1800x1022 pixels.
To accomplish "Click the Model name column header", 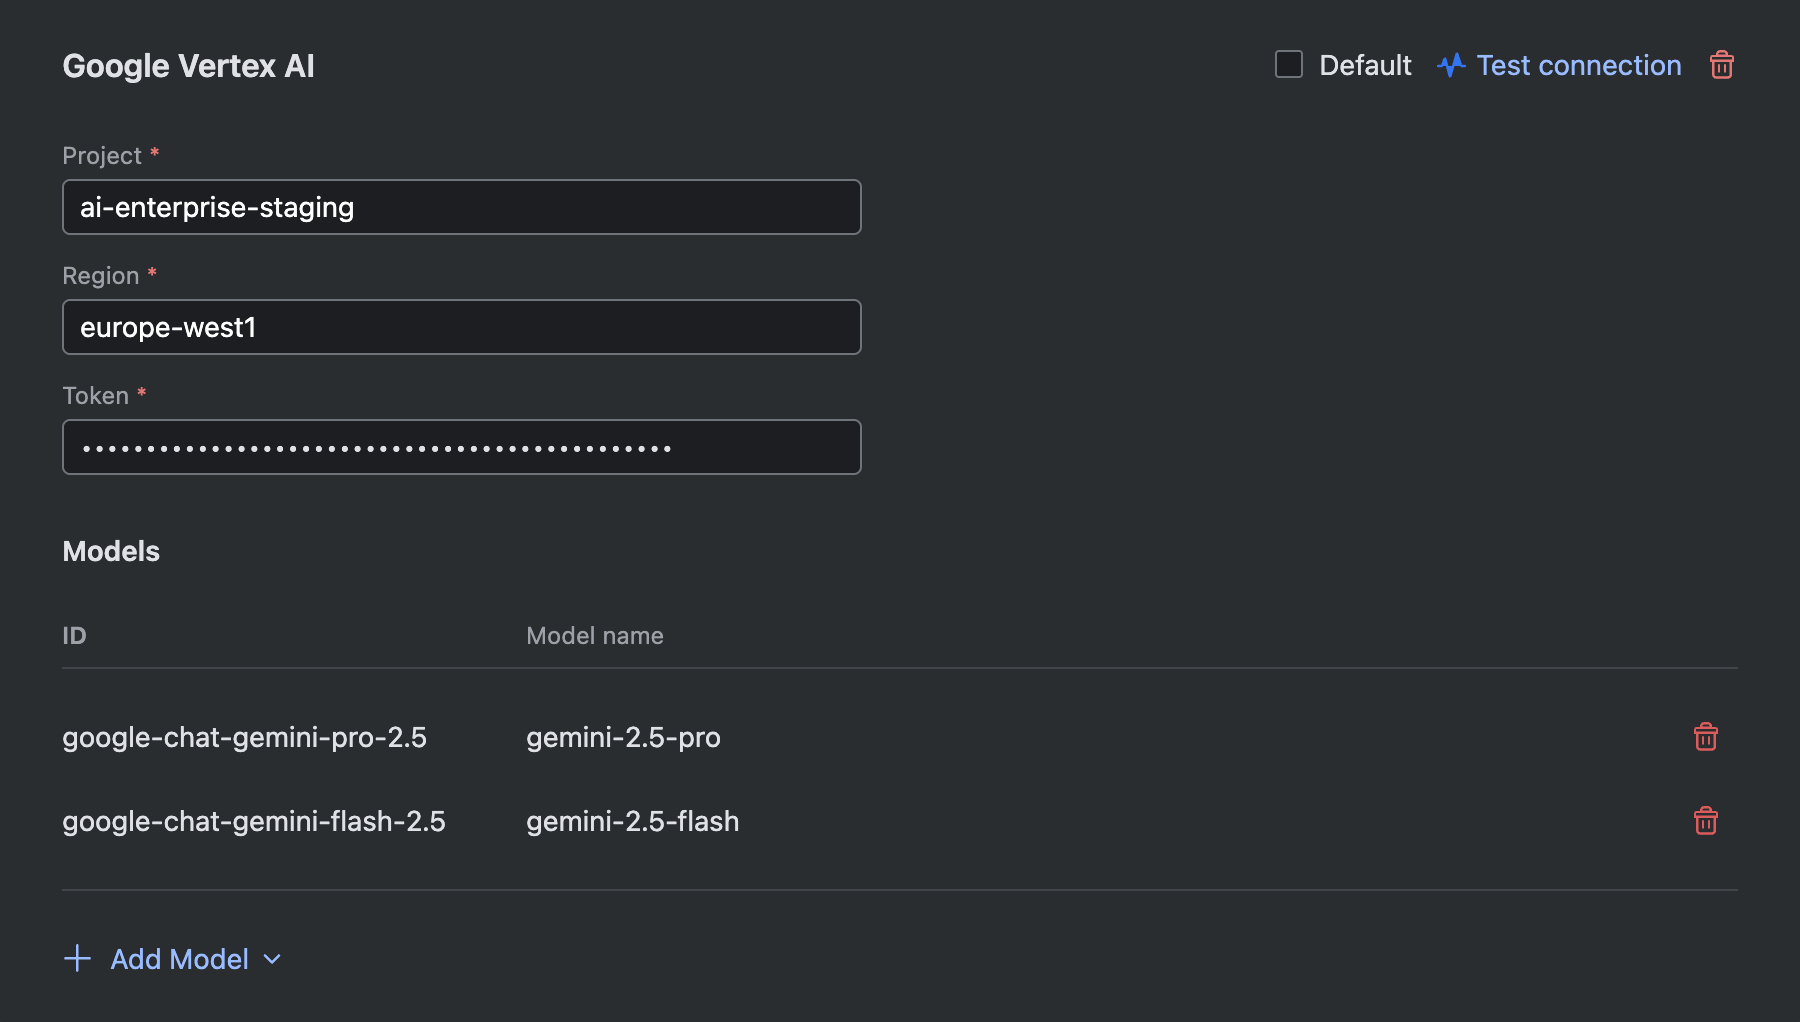I will click(x=594, y=635).
